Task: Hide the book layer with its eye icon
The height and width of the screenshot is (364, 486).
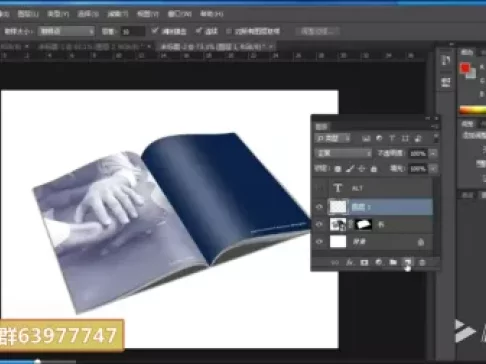Action: coord(319,224)
